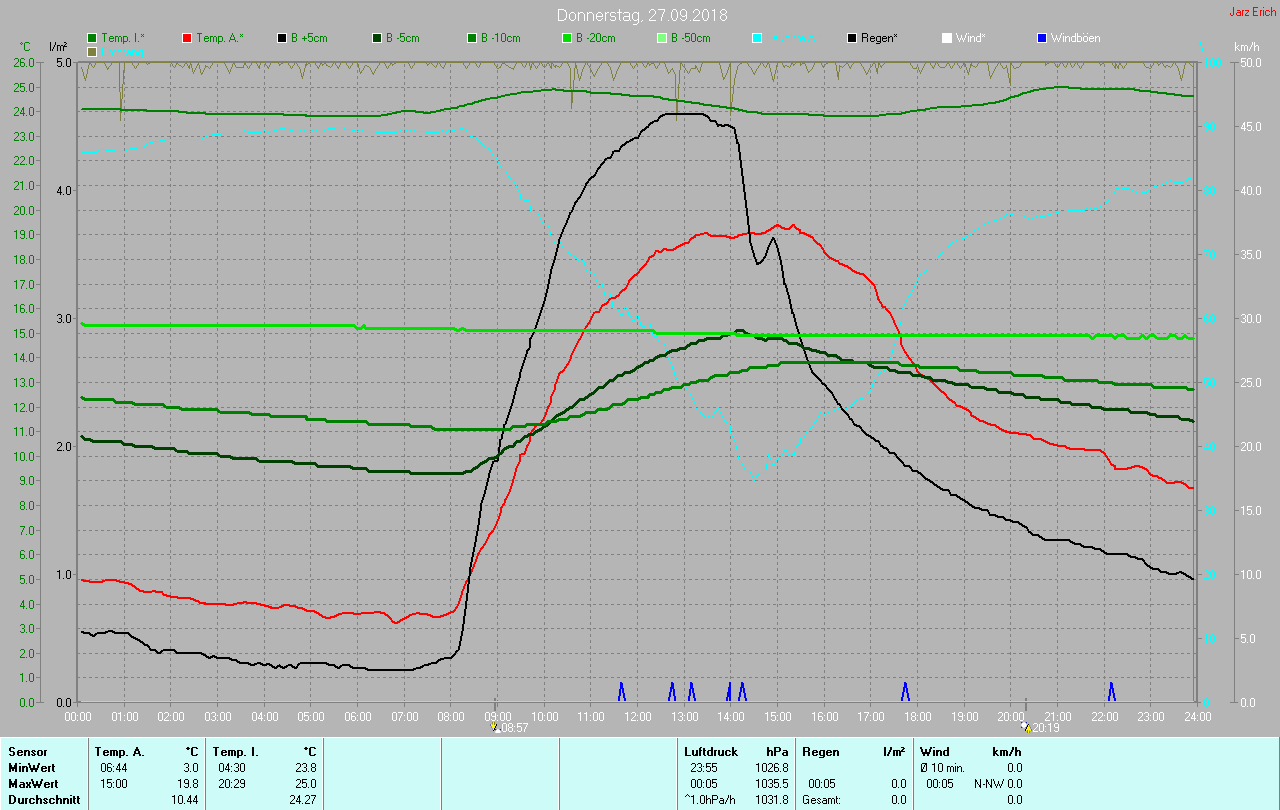Screen dimensions: 1280x810
Task: Click the 'N-NW 0.0' wind direction value
Action: 998,784
